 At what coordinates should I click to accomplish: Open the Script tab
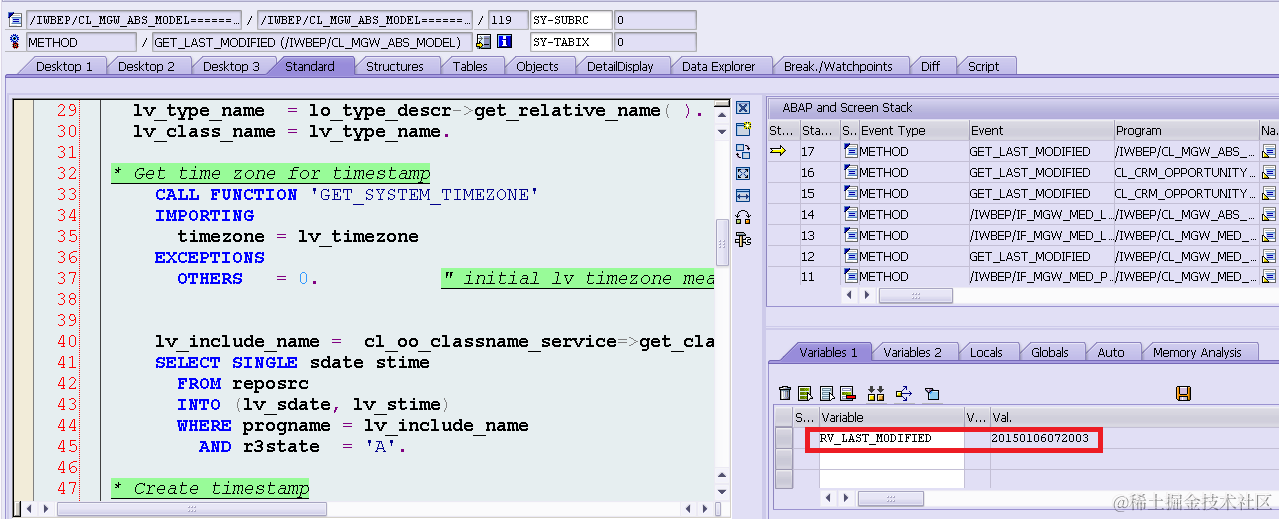click(x=983, y=66)
